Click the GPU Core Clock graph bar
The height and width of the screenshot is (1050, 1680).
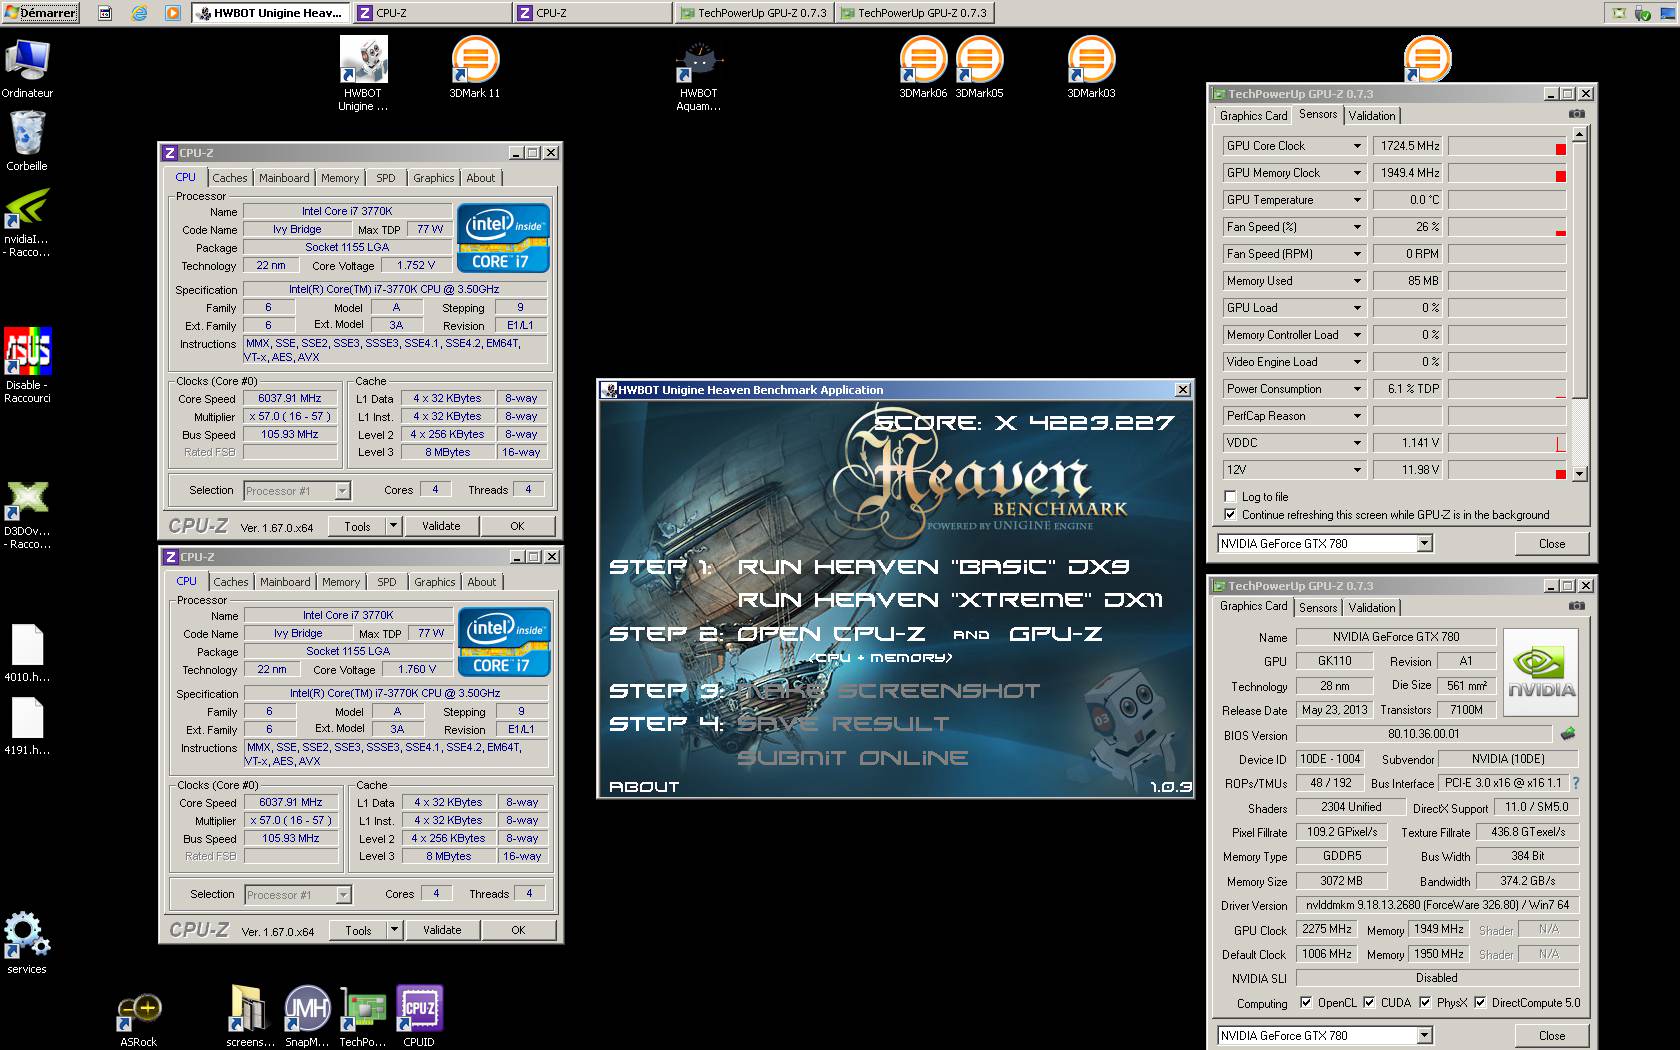point(1507,146)
